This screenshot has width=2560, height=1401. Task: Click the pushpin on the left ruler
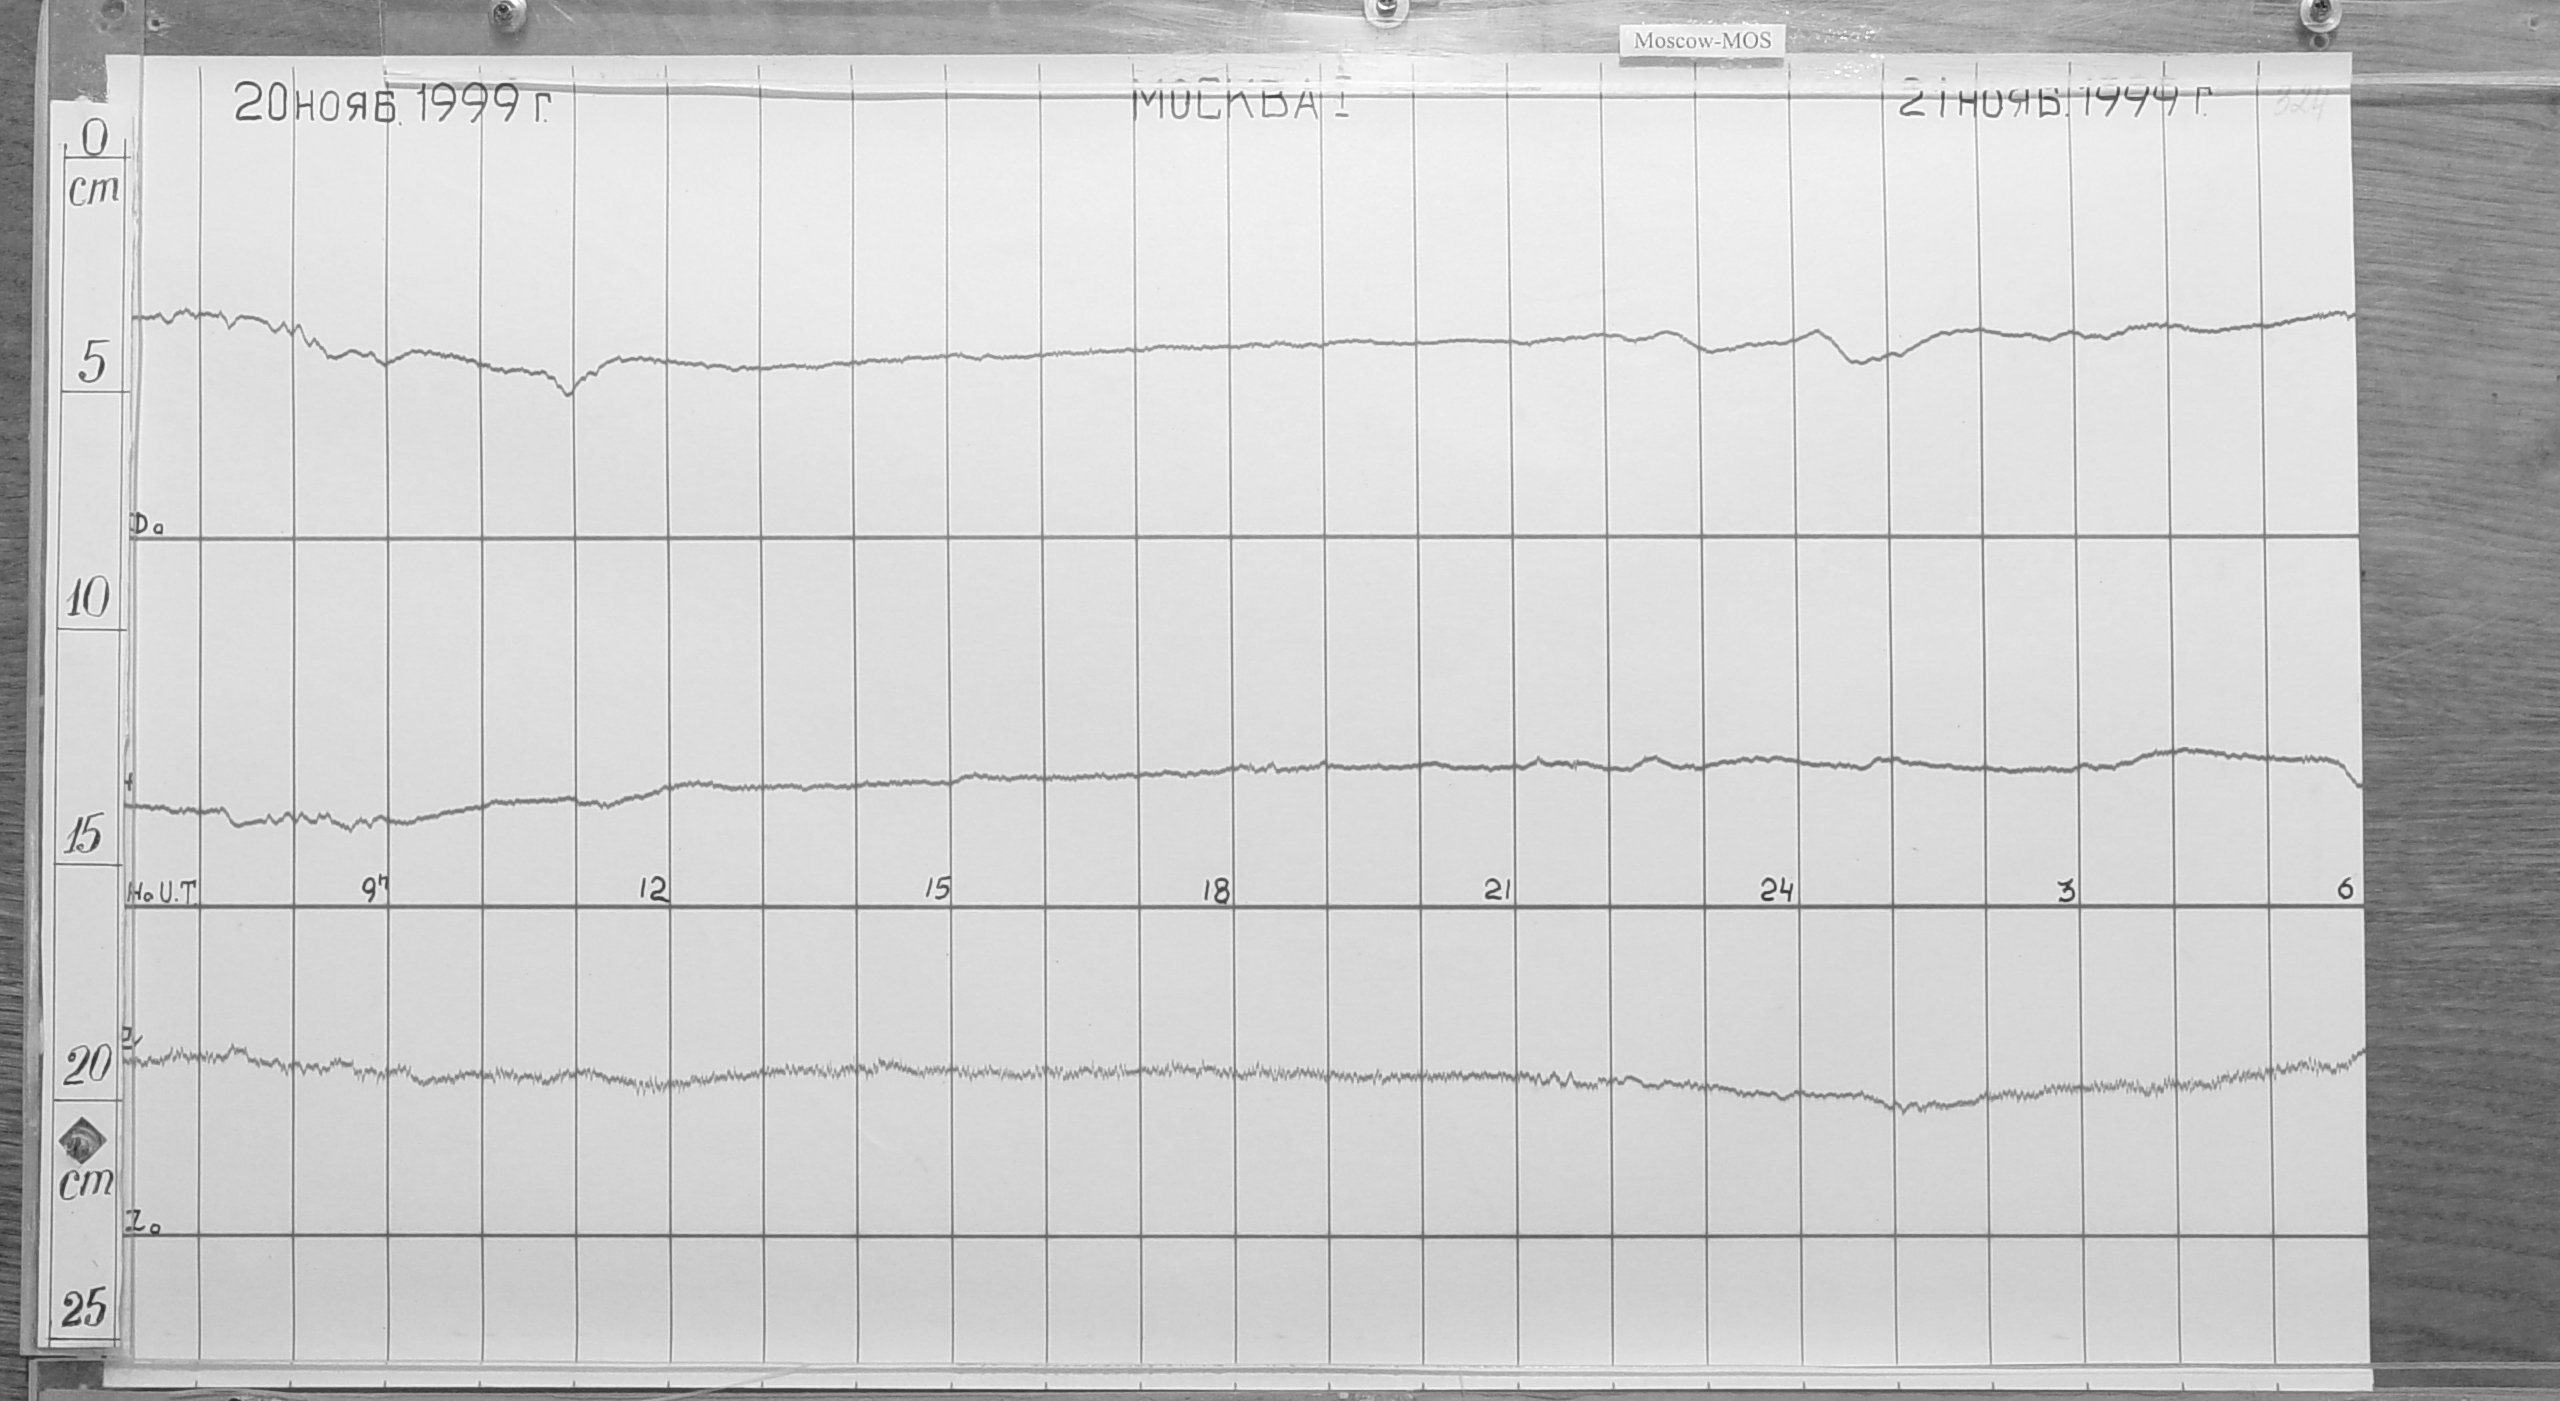click(81, 1141)
